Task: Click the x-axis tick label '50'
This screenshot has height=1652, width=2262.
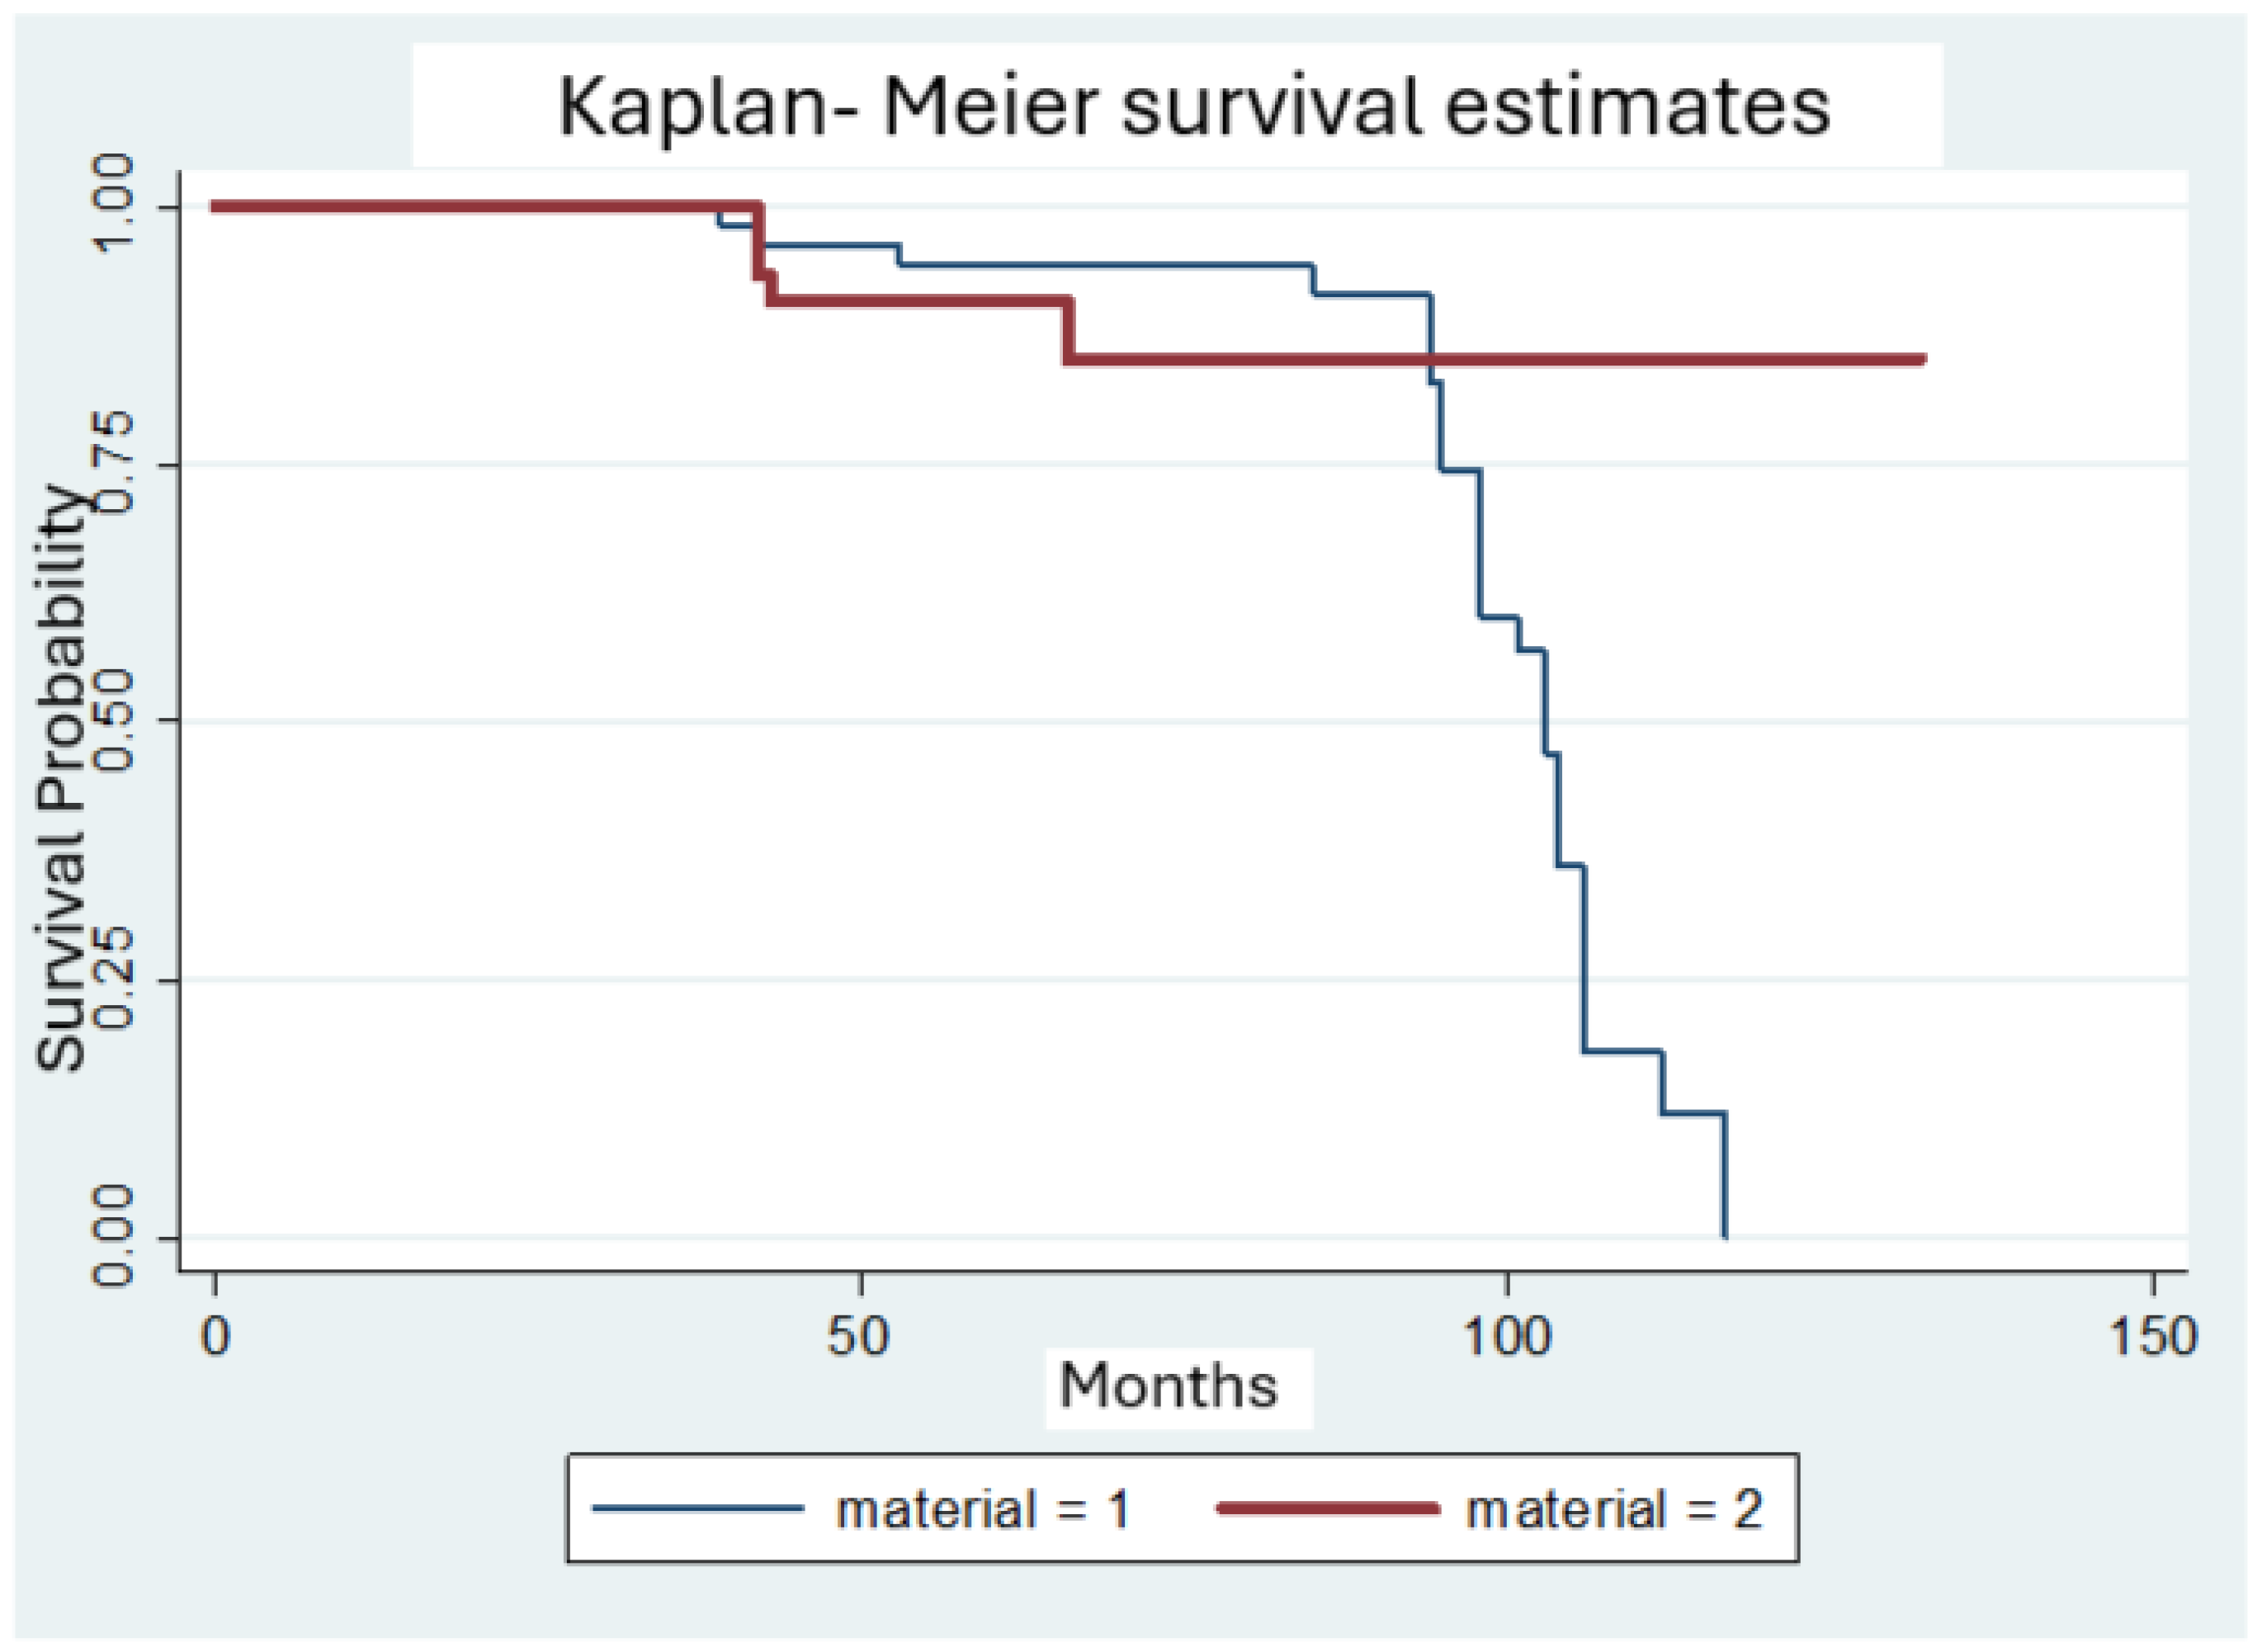Action: [x=858, y=1337]
